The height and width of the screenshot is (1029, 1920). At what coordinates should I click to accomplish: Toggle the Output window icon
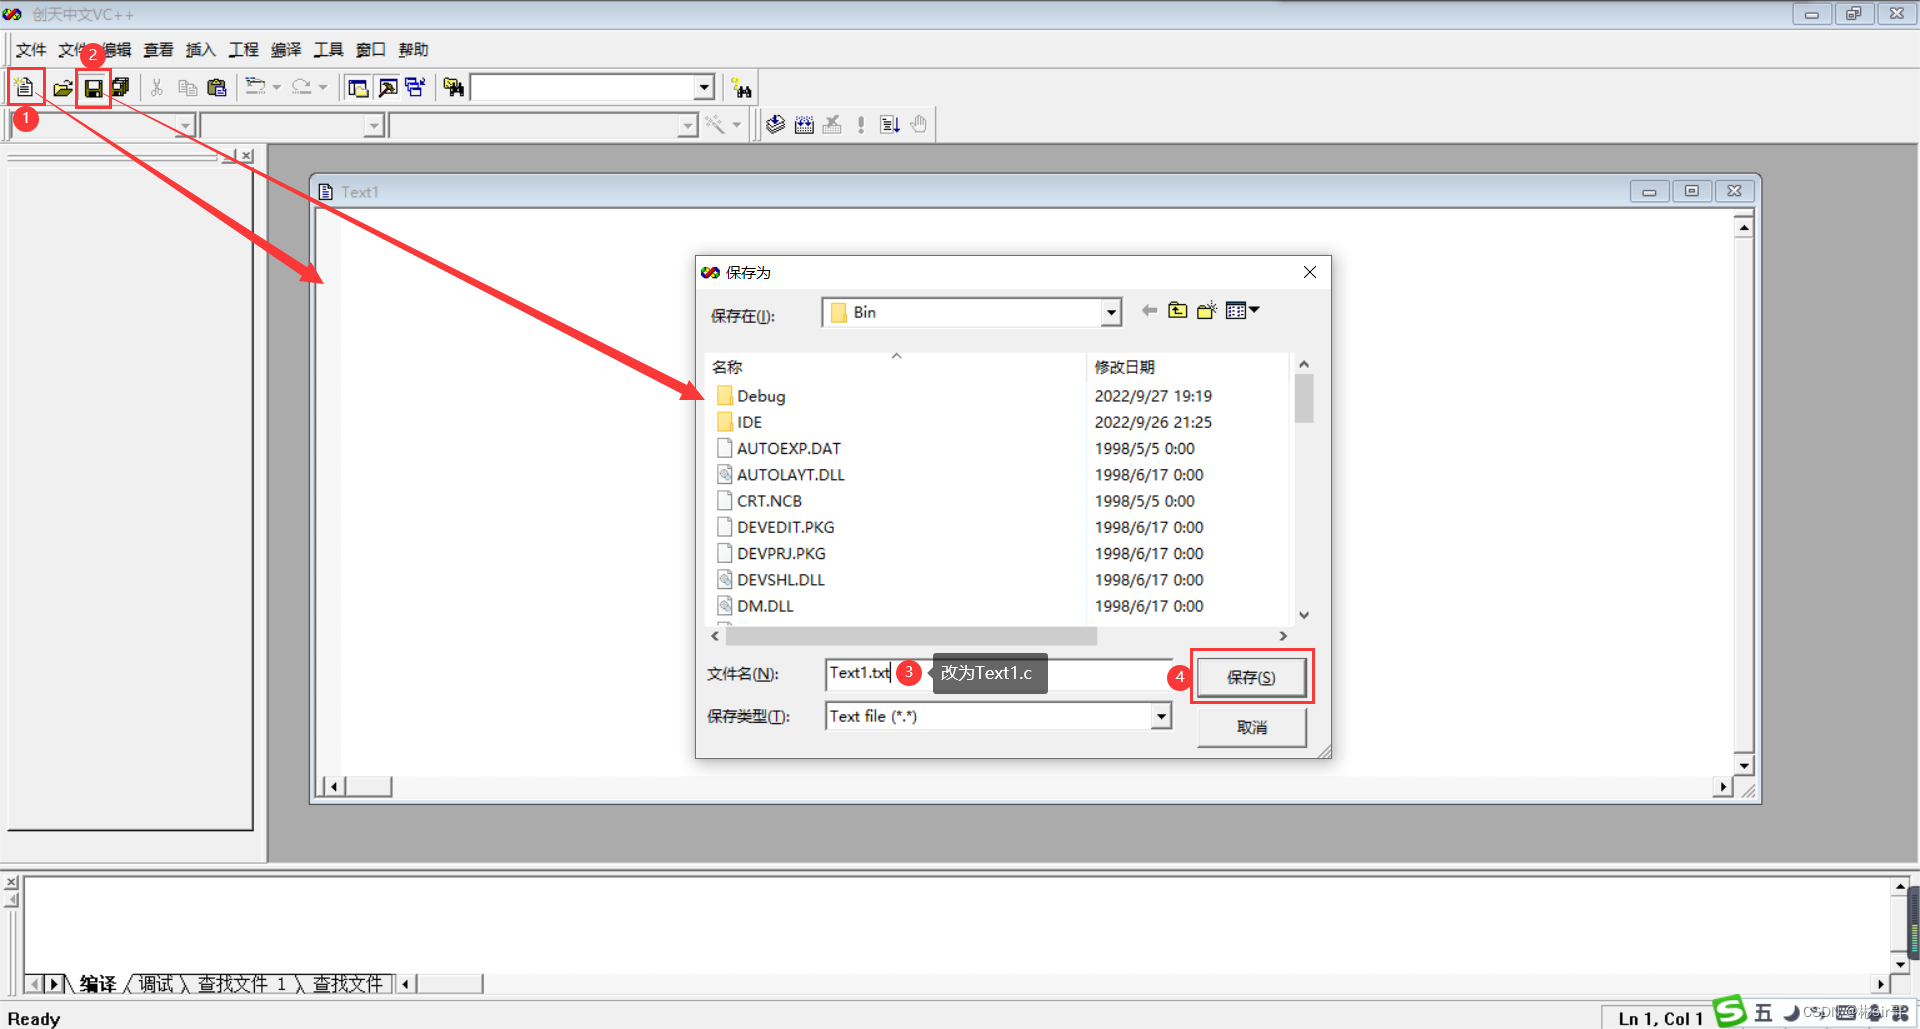tap(387, 88)
